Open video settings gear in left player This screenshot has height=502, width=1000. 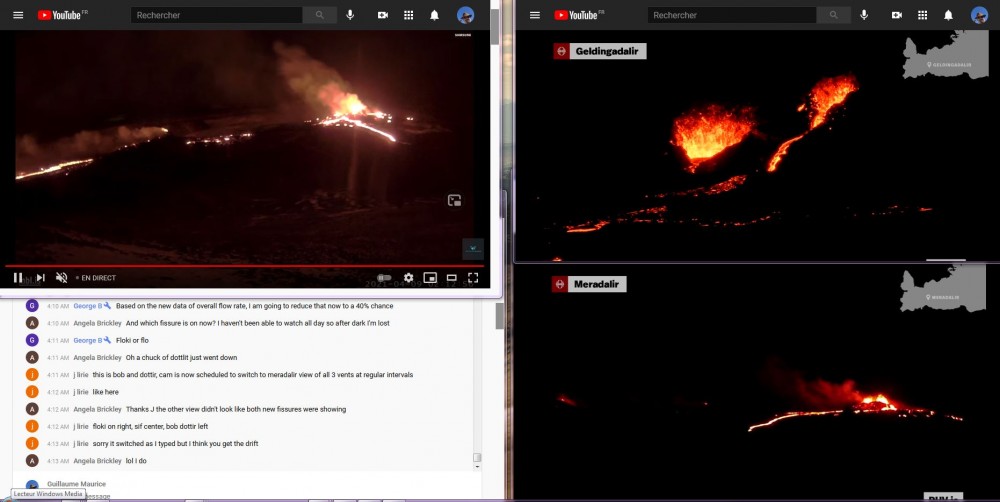pos(408,278)
